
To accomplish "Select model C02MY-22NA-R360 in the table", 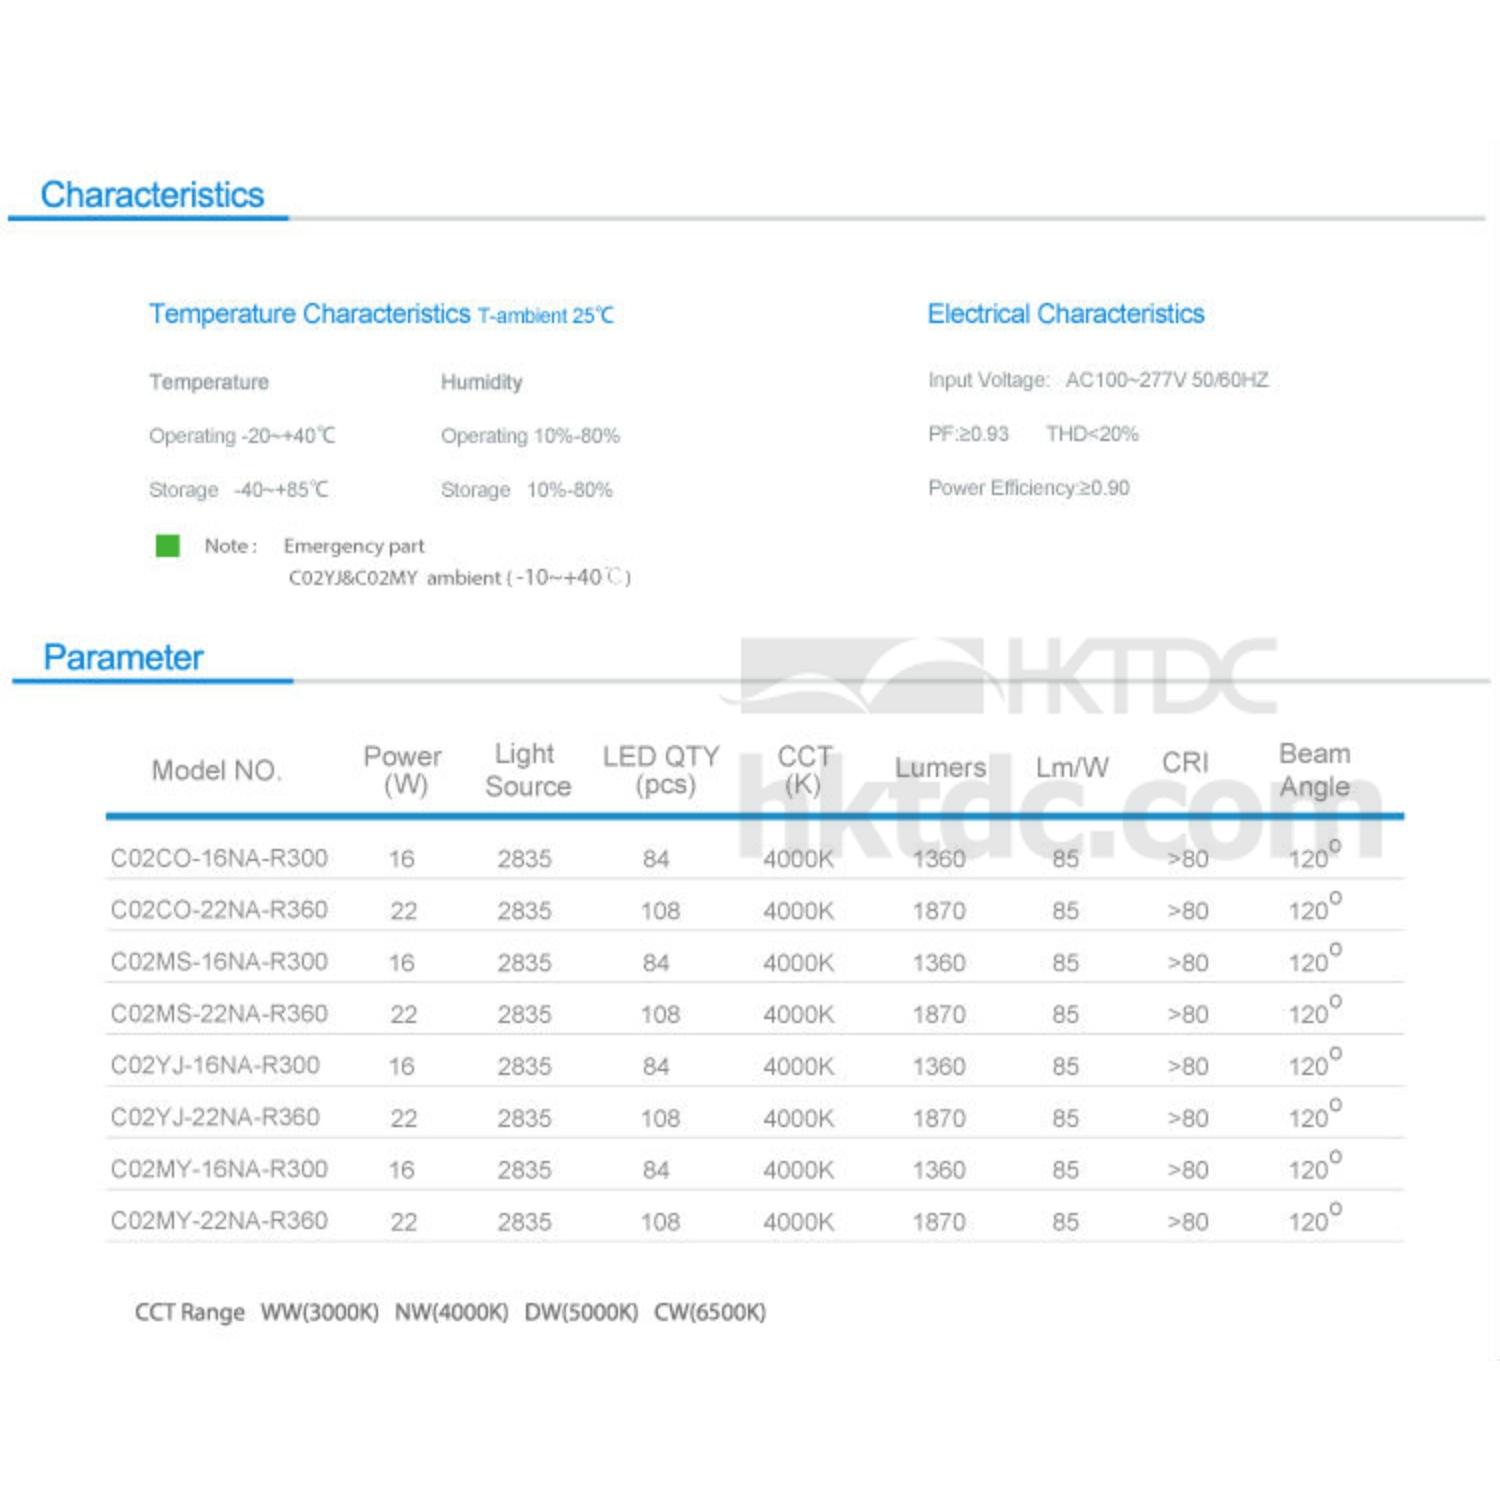I will tap(219, 1220).
